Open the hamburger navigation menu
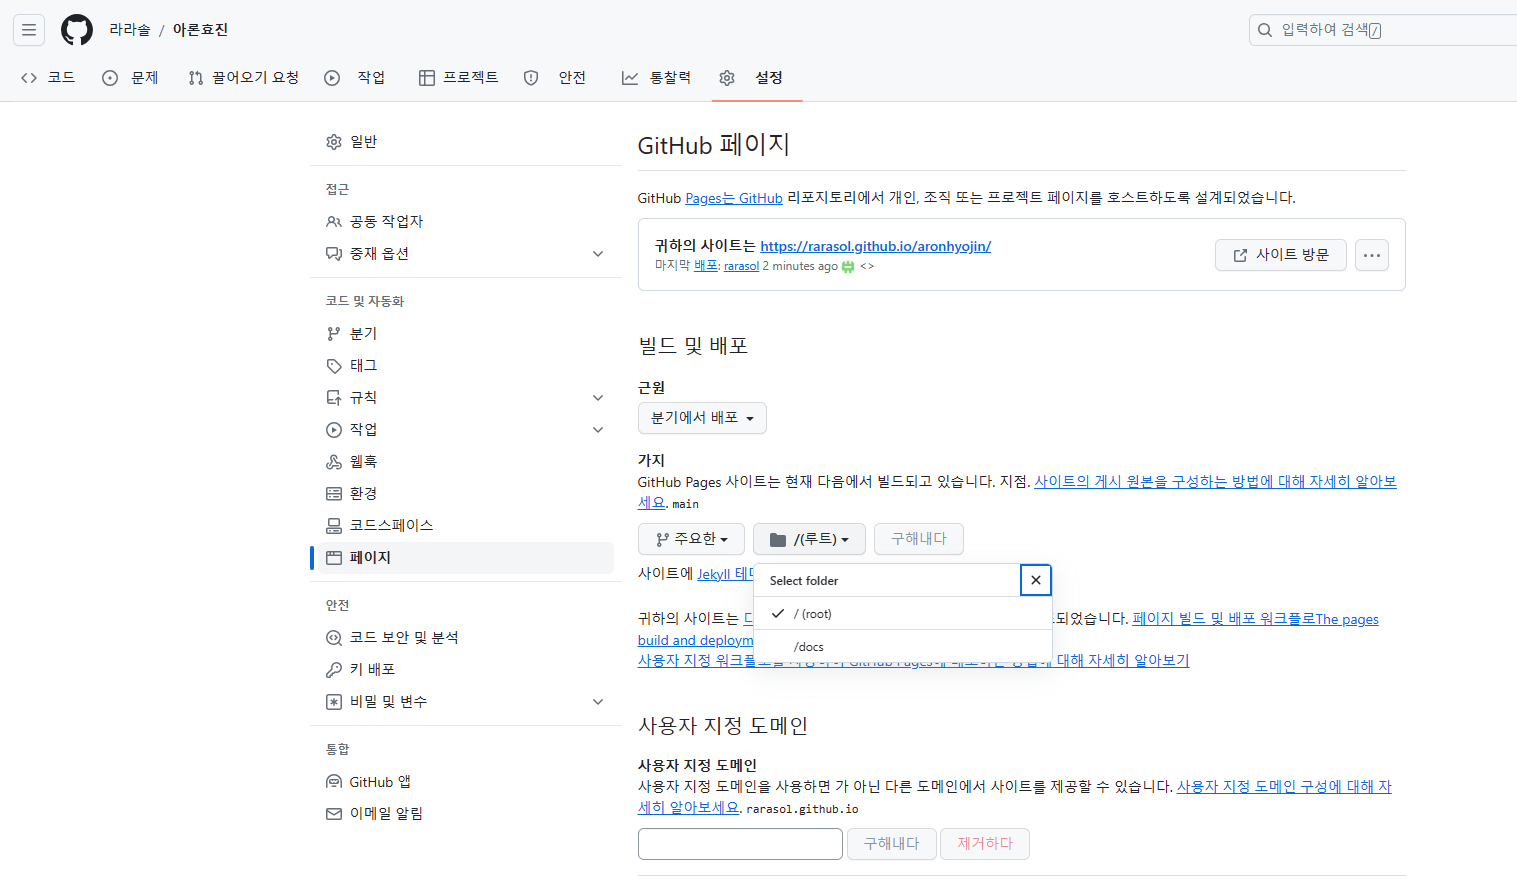The image size is (1517, 882). coord(29,30)
